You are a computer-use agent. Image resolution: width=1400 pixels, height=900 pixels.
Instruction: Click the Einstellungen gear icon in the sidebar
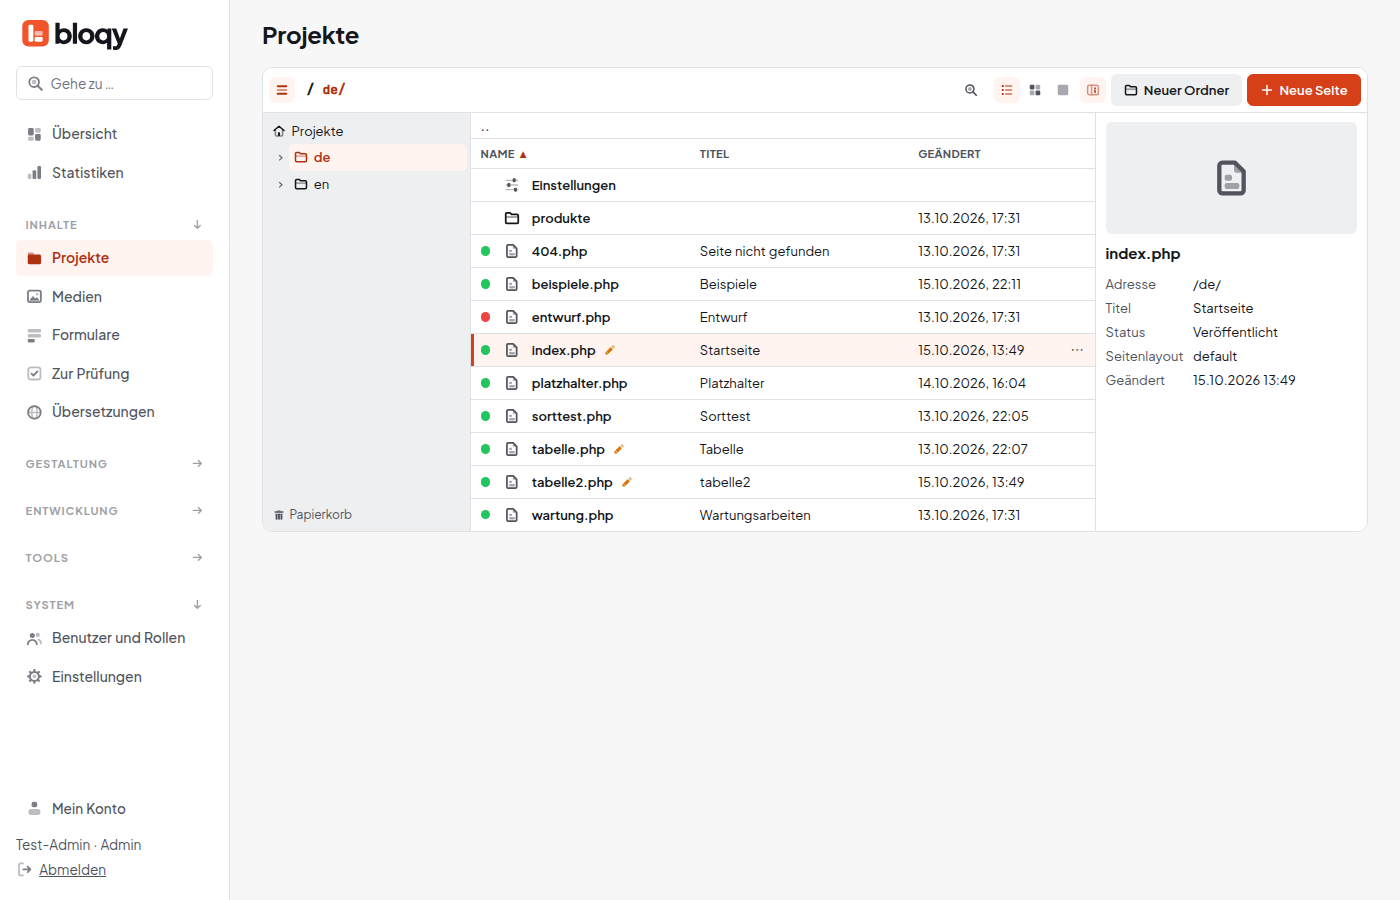tap(34, 677)
